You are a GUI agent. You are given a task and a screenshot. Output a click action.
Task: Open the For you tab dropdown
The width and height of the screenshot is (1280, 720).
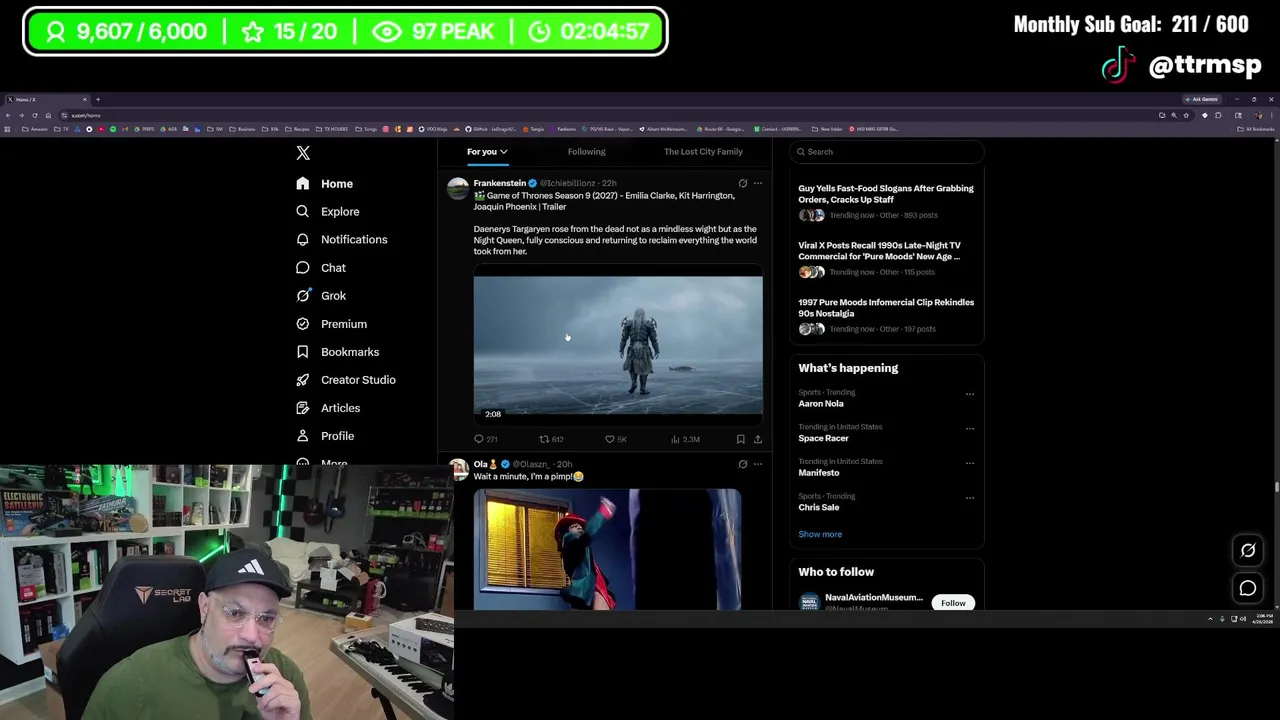click(x=487, y=152)
